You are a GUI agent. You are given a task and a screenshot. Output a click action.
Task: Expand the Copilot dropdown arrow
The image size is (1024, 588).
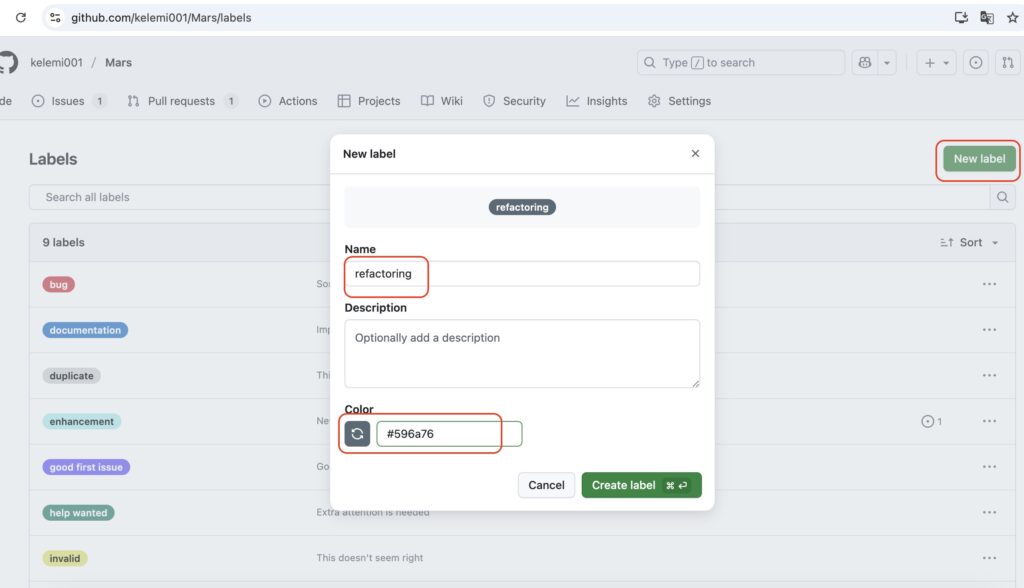887,63
